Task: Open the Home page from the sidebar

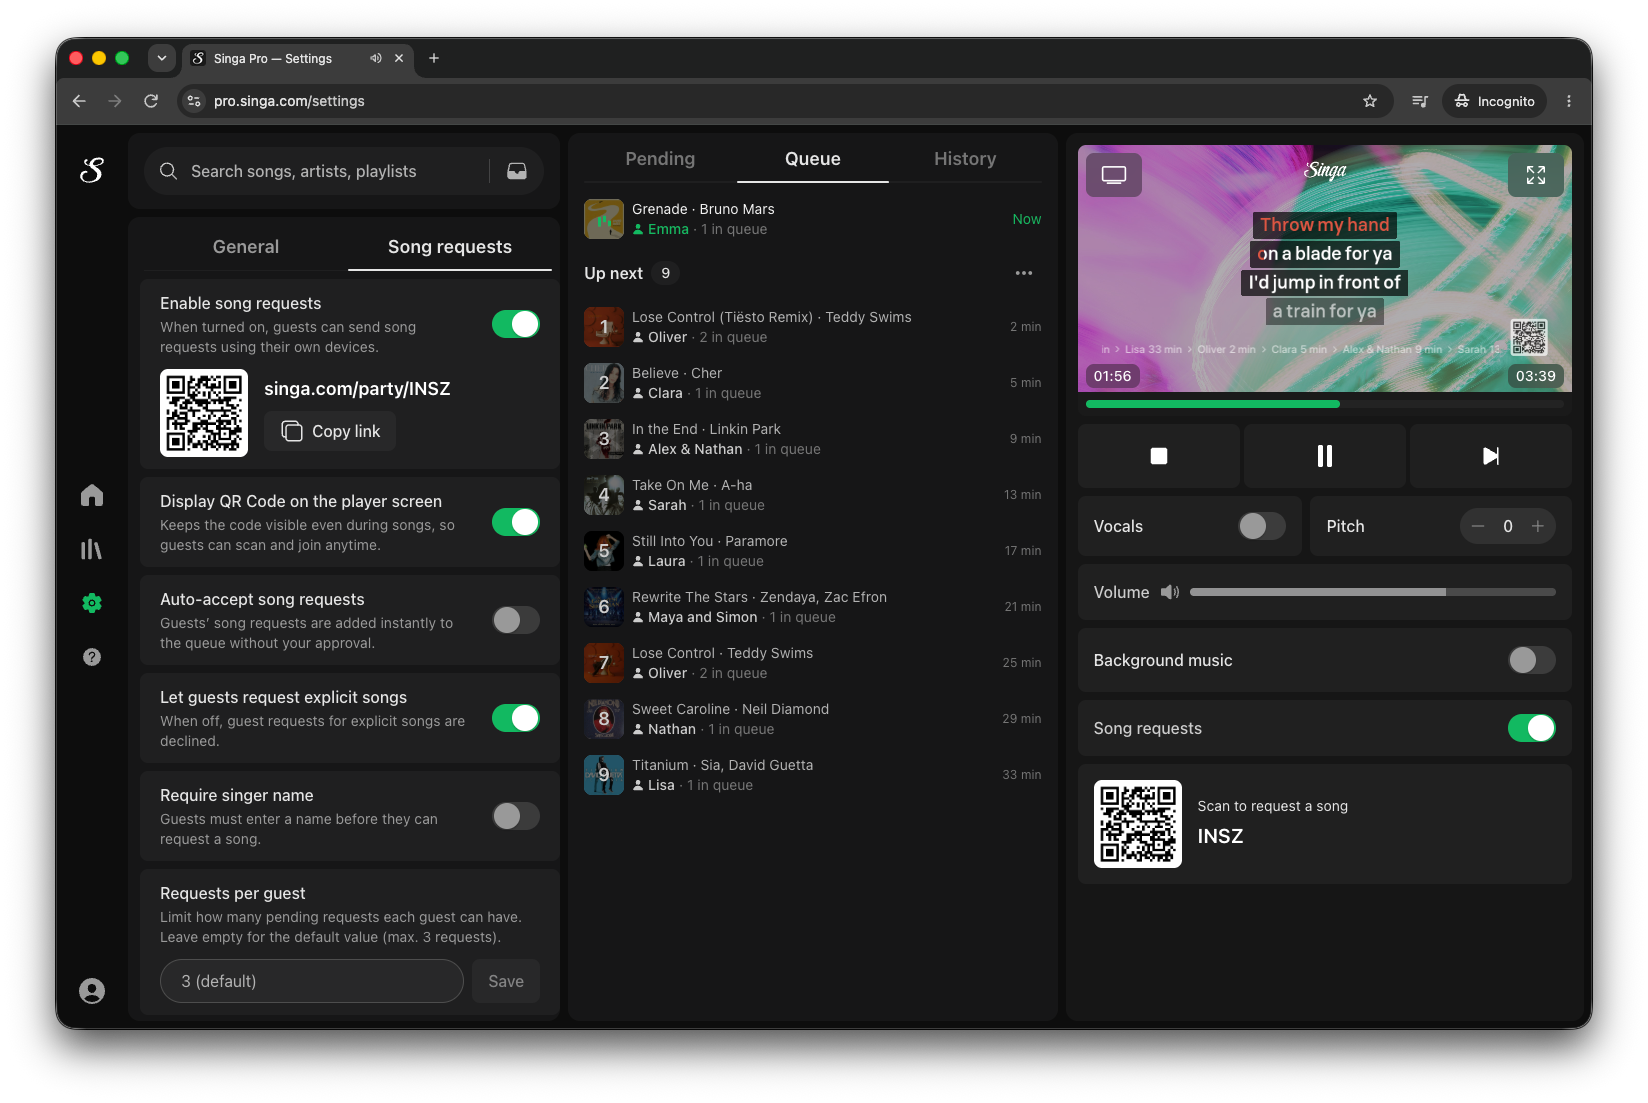Action: (x=92, y=495)
